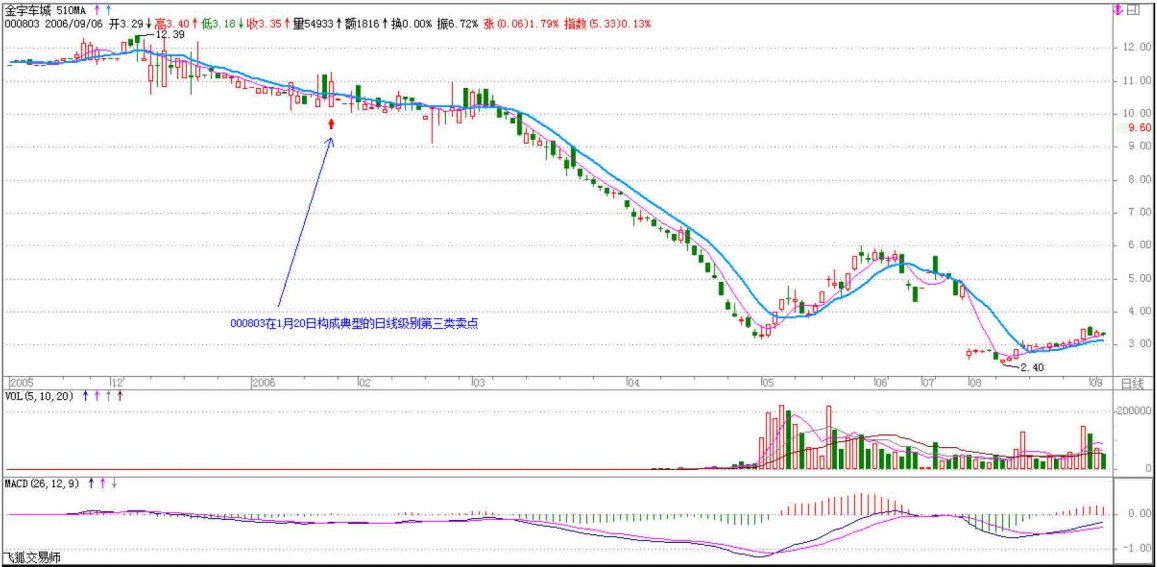
Task: Toggle the magenta line arrow in VOL header
Action: [97, 396]
